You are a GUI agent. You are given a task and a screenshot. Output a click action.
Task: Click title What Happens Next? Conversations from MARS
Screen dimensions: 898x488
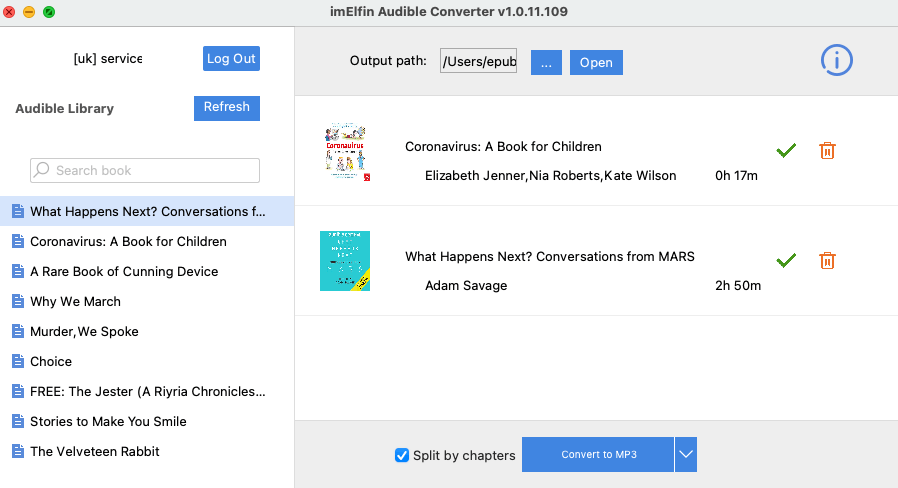550,256
